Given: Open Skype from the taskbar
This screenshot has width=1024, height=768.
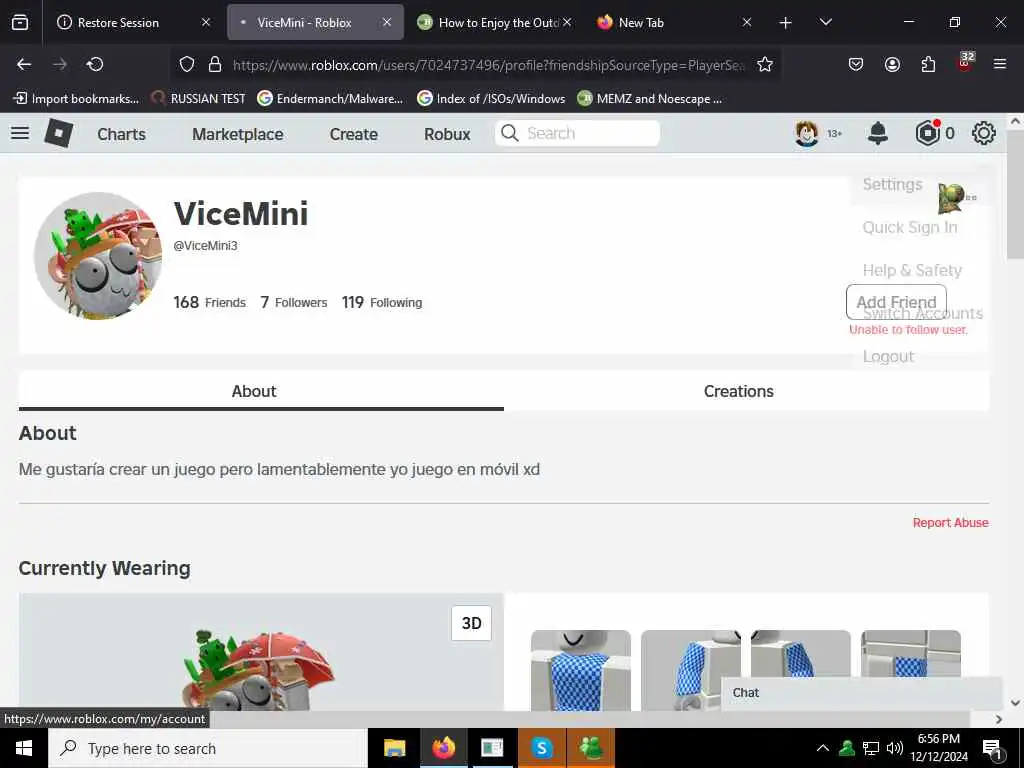Looking at the screenshot, I should (x=541, y=748).
